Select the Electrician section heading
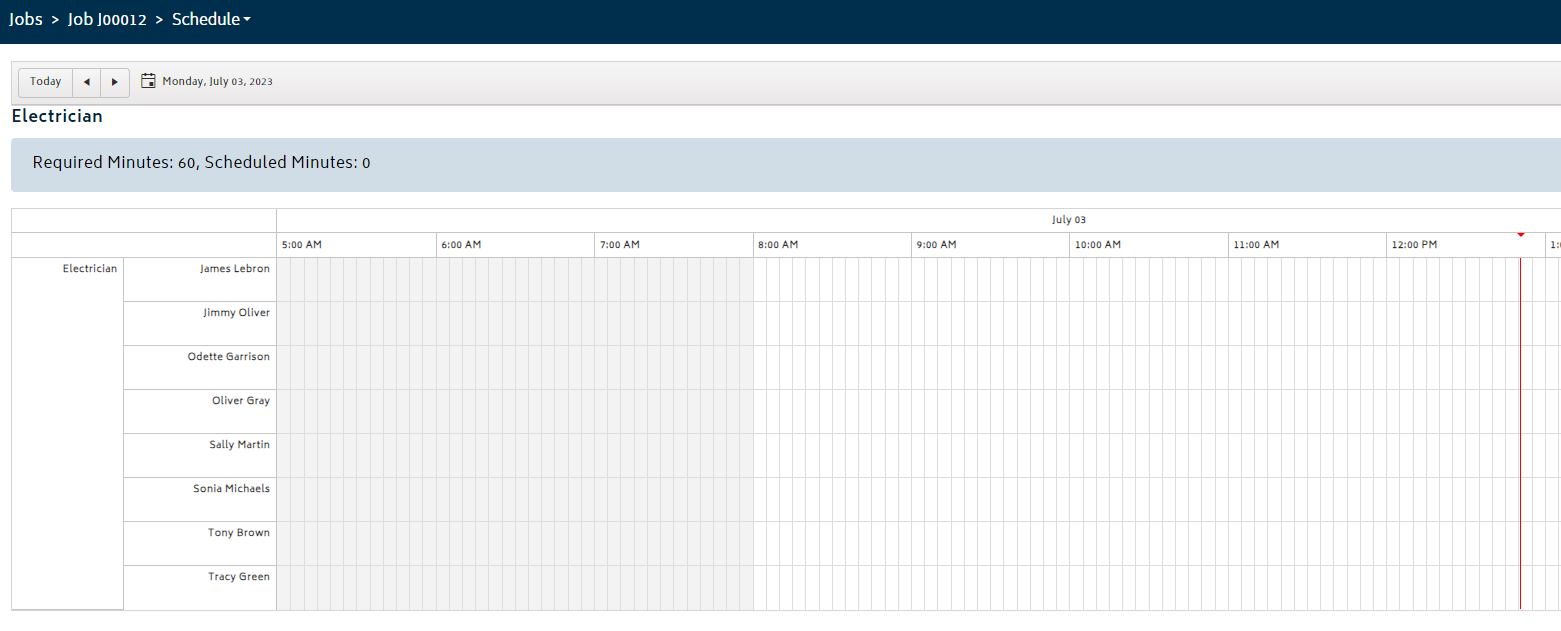Viewport: 1561px width, 631px height. pos(57,116)
